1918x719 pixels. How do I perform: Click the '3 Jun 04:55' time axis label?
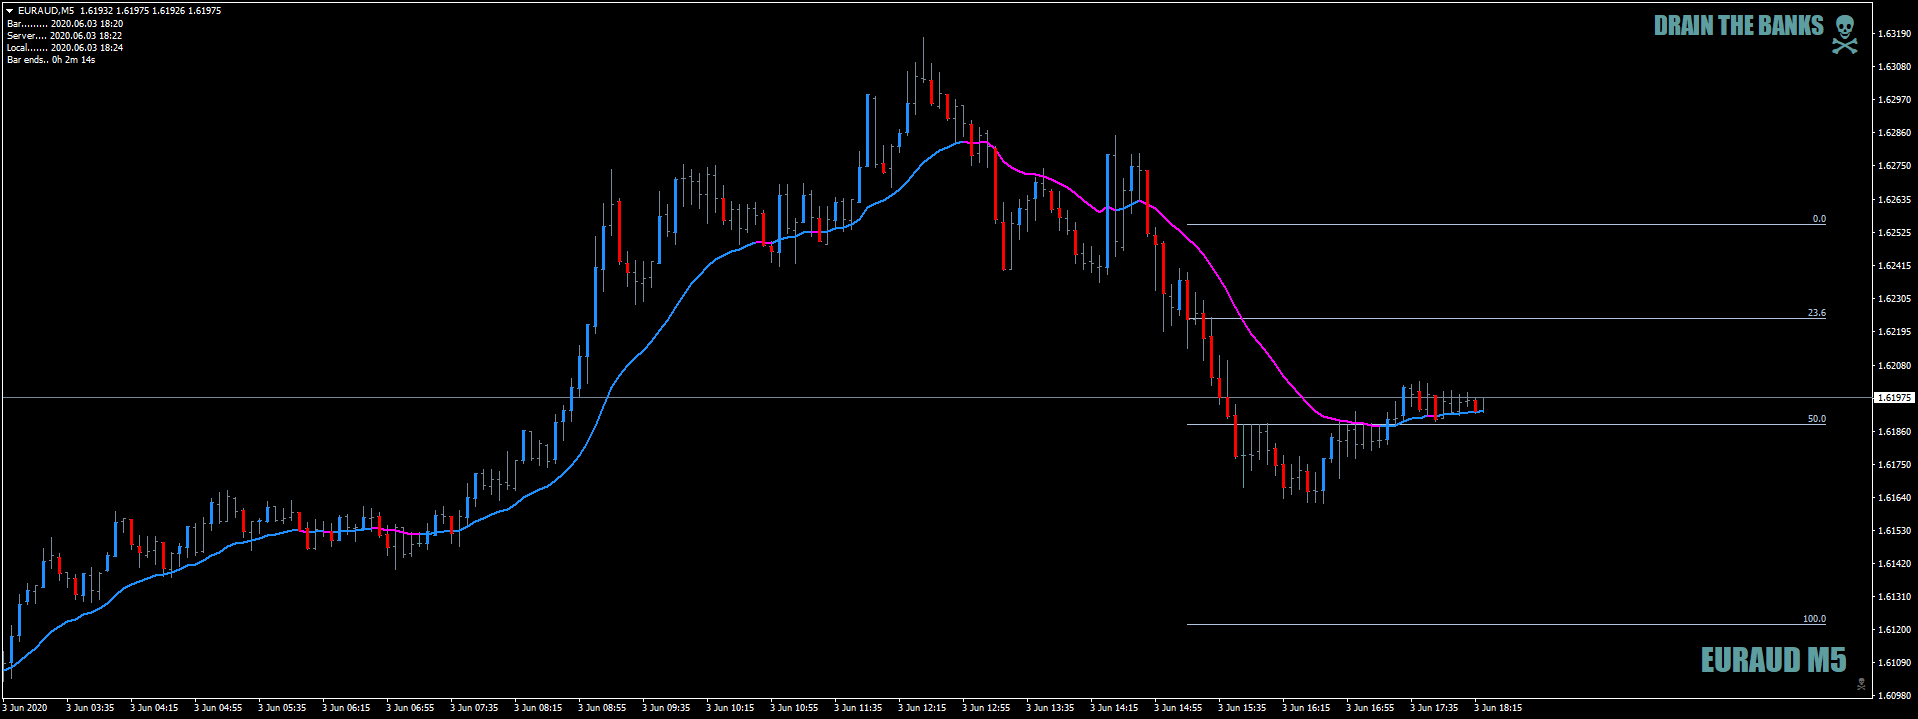[x=218, y=708]
